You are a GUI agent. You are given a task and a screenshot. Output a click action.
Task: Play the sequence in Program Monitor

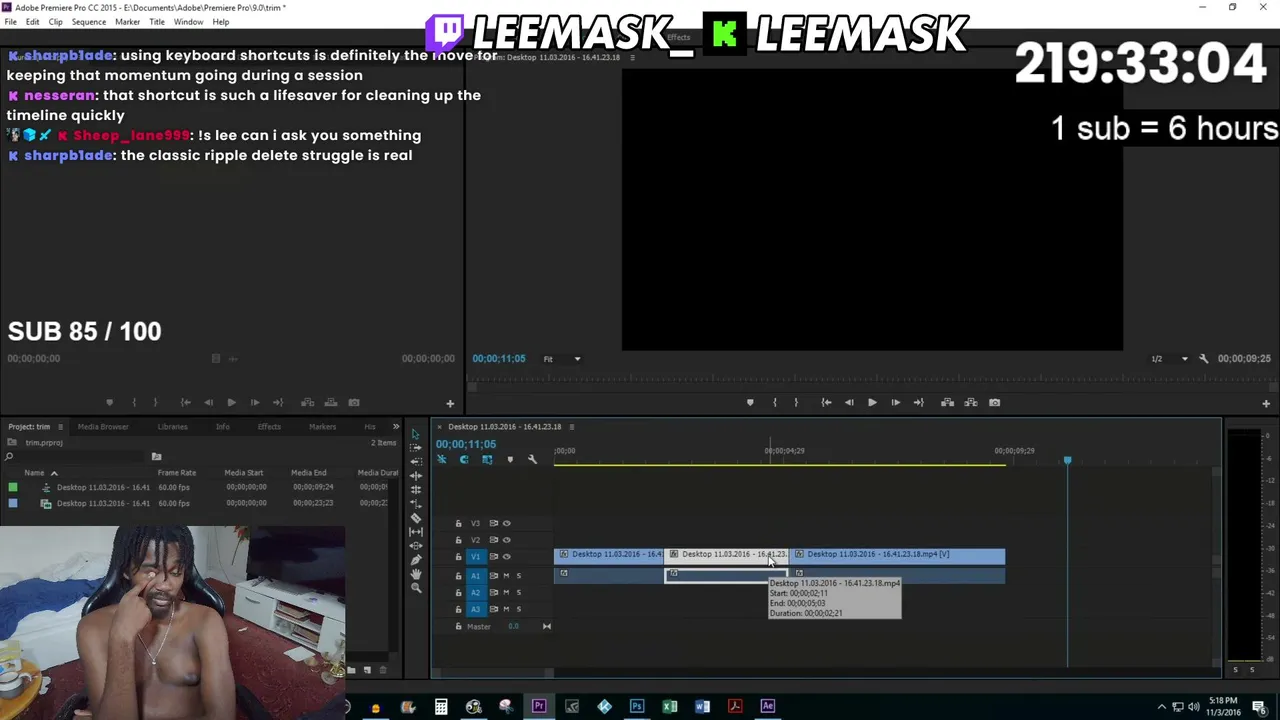(x=872, y=402)
